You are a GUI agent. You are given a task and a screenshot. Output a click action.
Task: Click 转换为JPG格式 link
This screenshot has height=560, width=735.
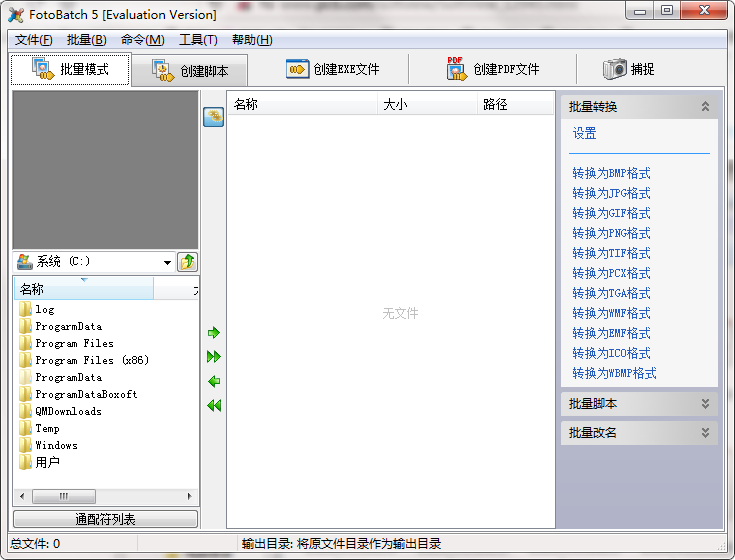pos(611,193)
